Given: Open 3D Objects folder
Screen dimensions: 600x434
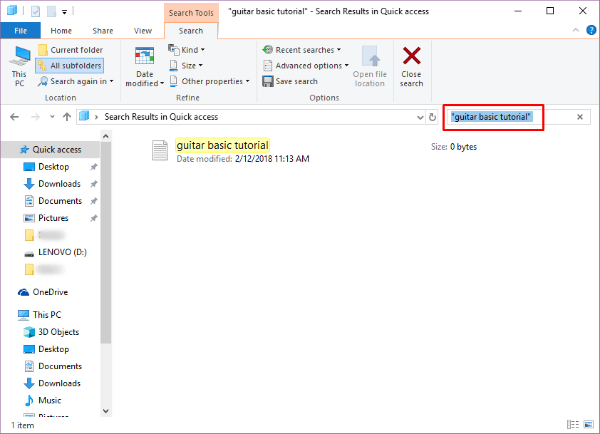Looking at the screenshot, I should coord(59,332).
